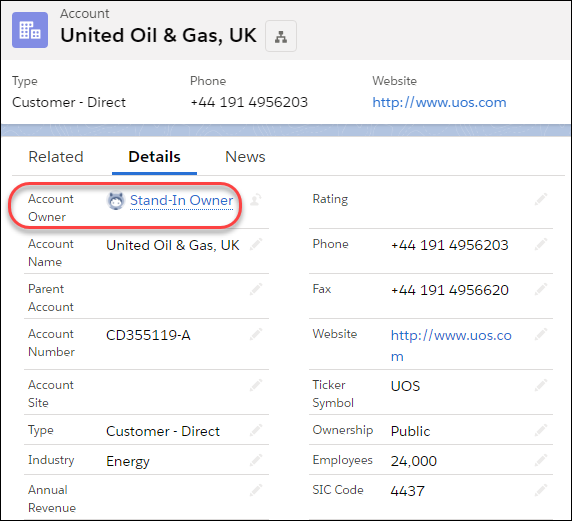Edit Account Number pencil icon
Image resolution: width=572 pixels, height=521 pixels.
256,335
